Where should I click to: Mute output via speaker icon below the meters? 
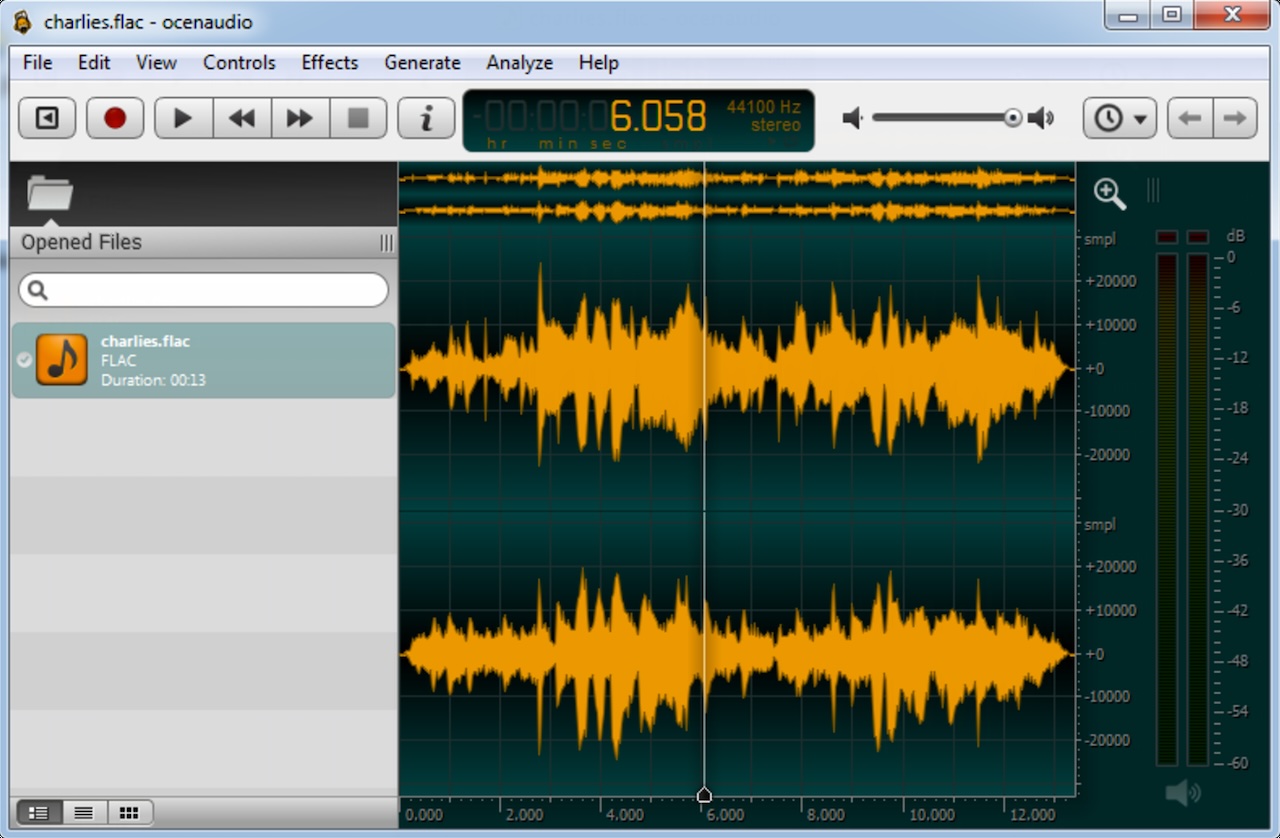tap(1182, 791)
